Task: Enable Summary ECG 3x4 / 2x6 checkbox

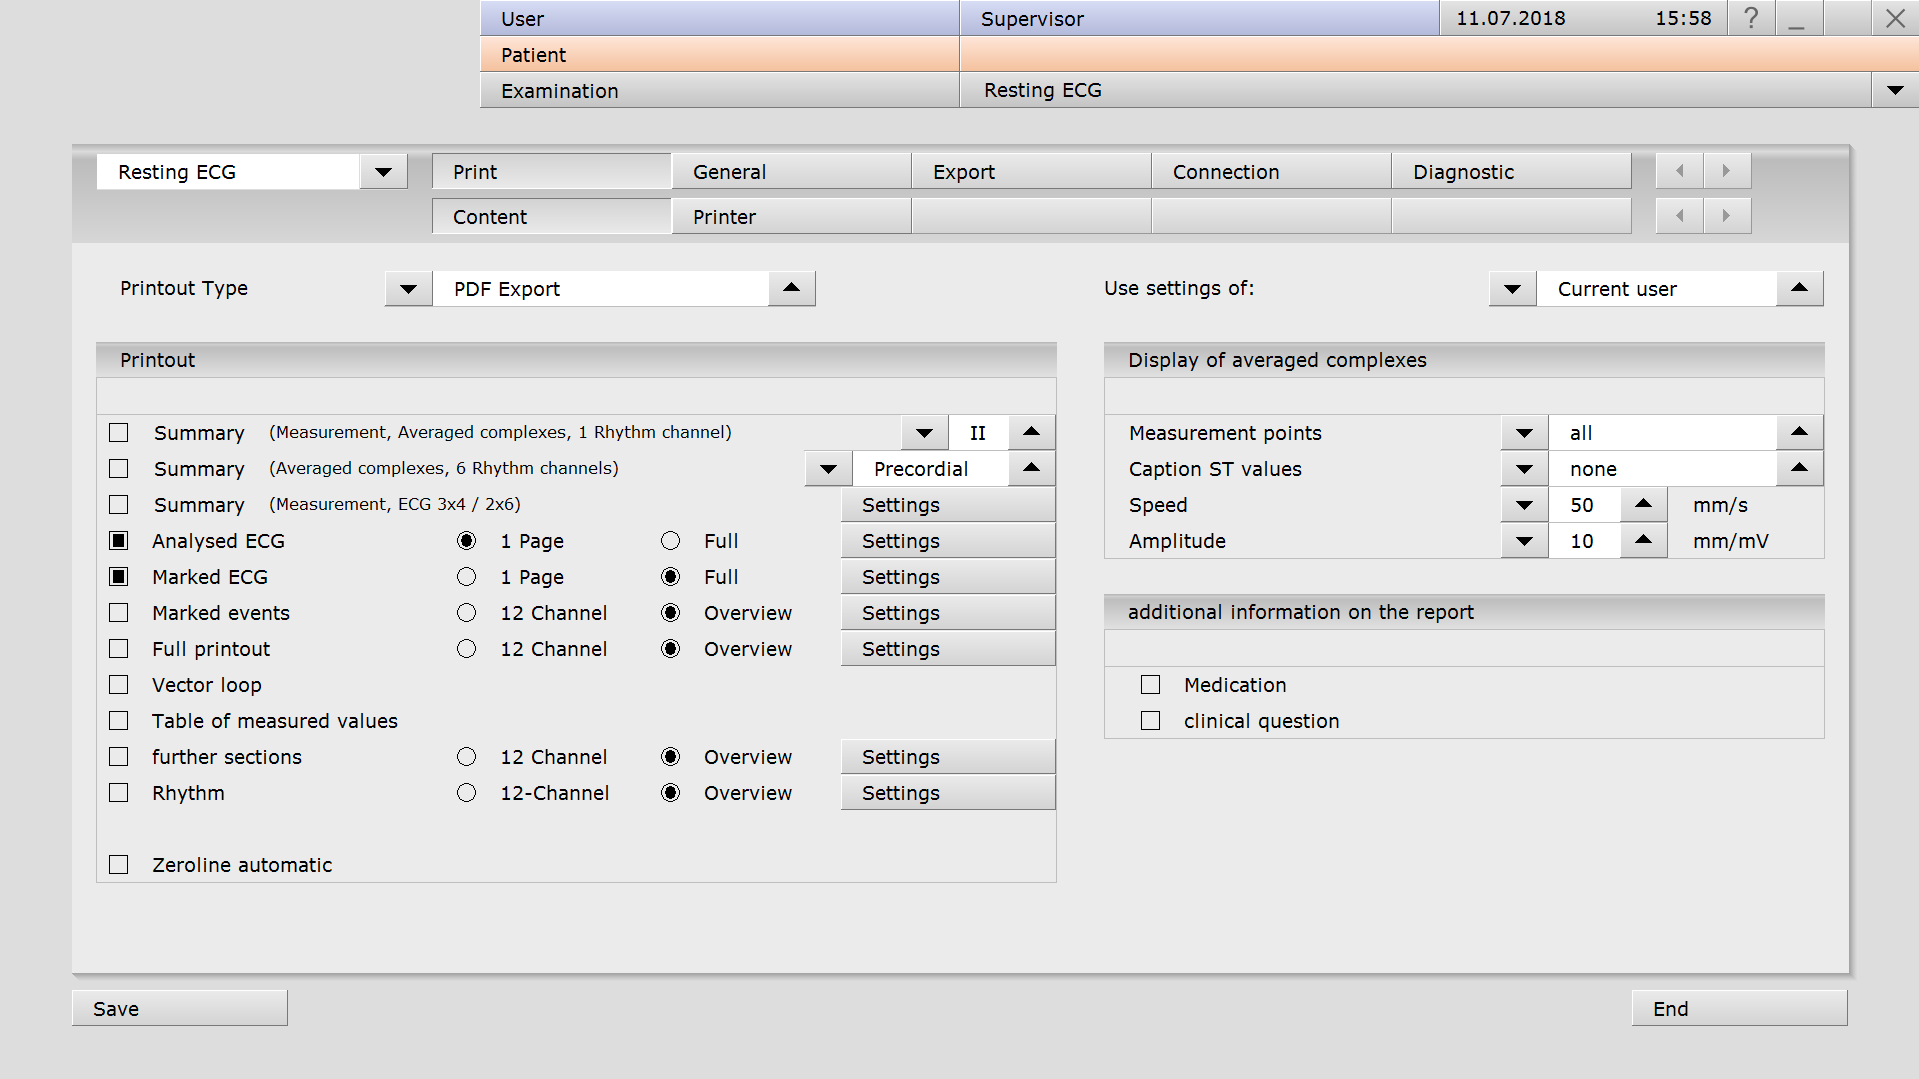Action: pyautogui.click(x=119, y=505)
